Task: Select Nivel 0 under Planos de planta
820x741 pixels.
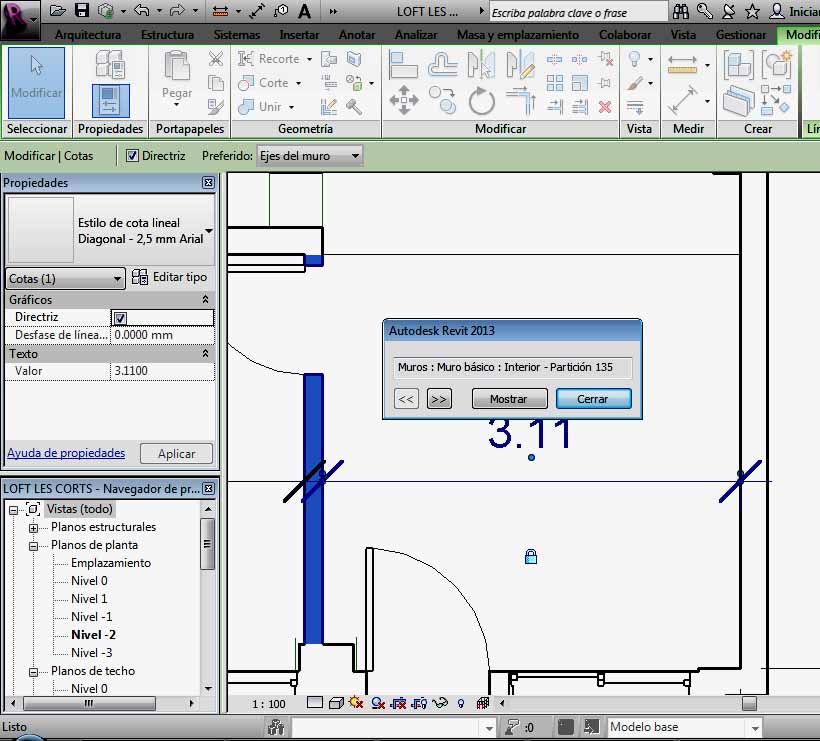Action: pyautogui.click(x=89, y=581)
